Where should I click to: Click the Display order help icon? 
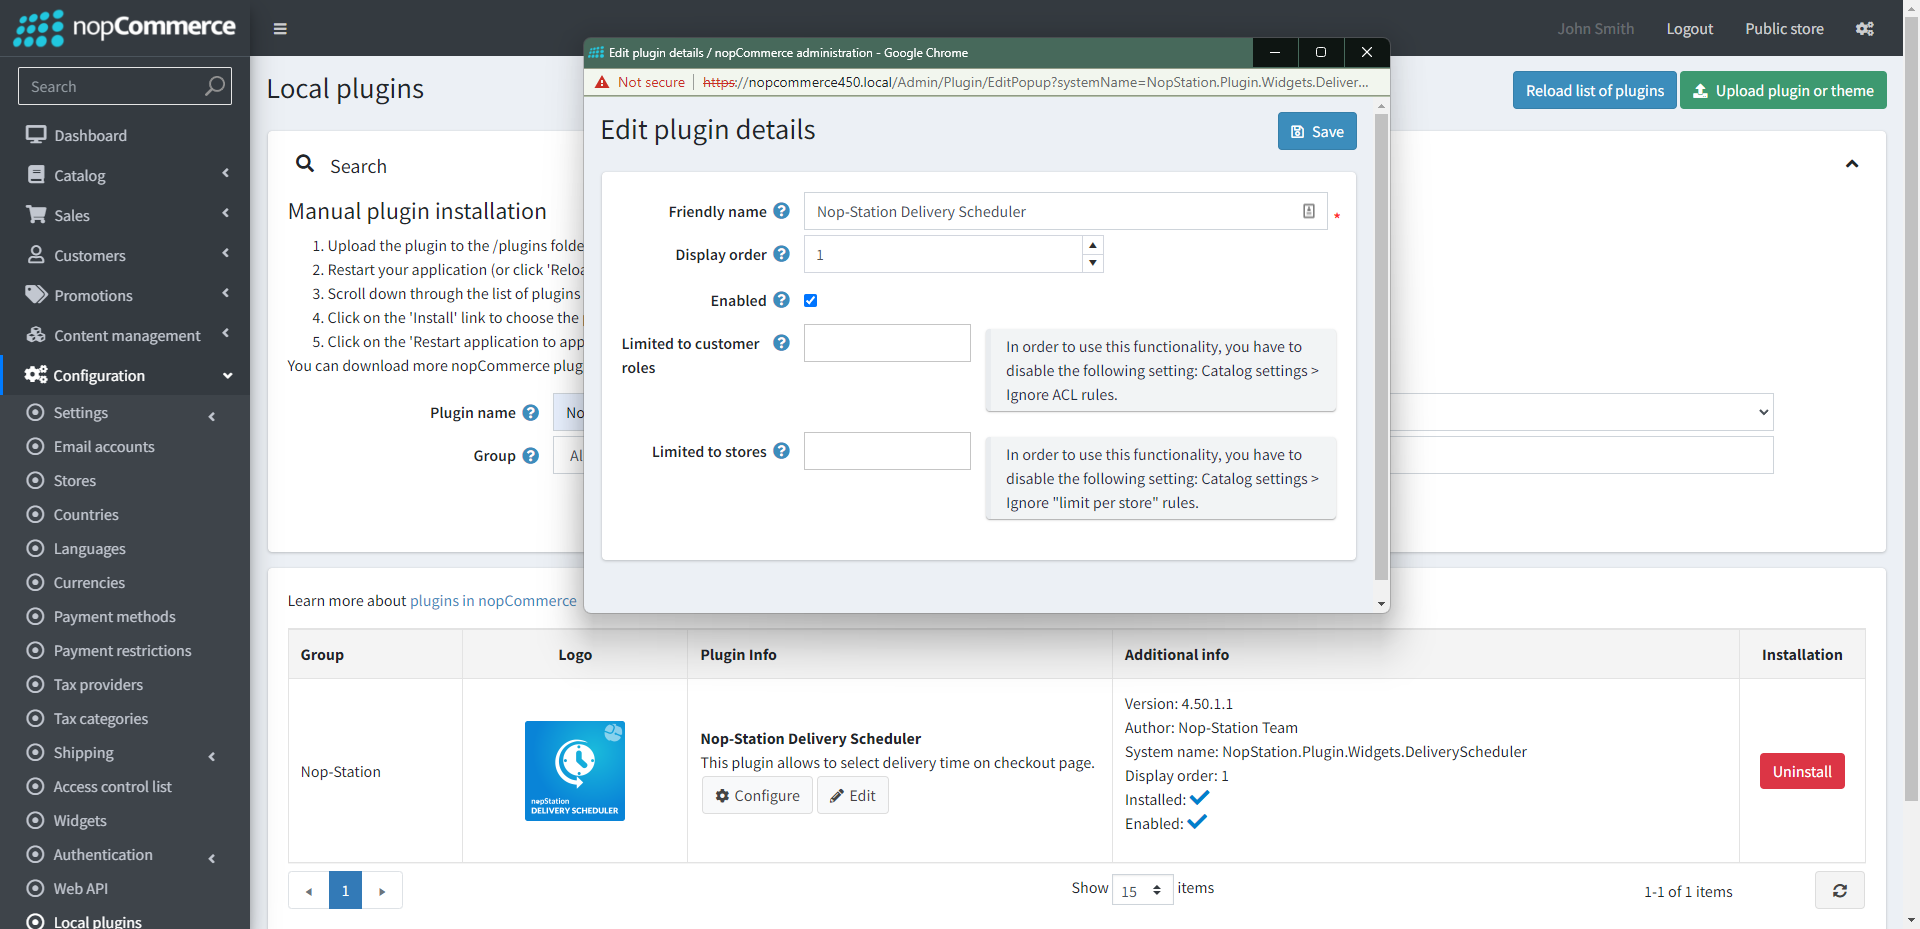782,254
